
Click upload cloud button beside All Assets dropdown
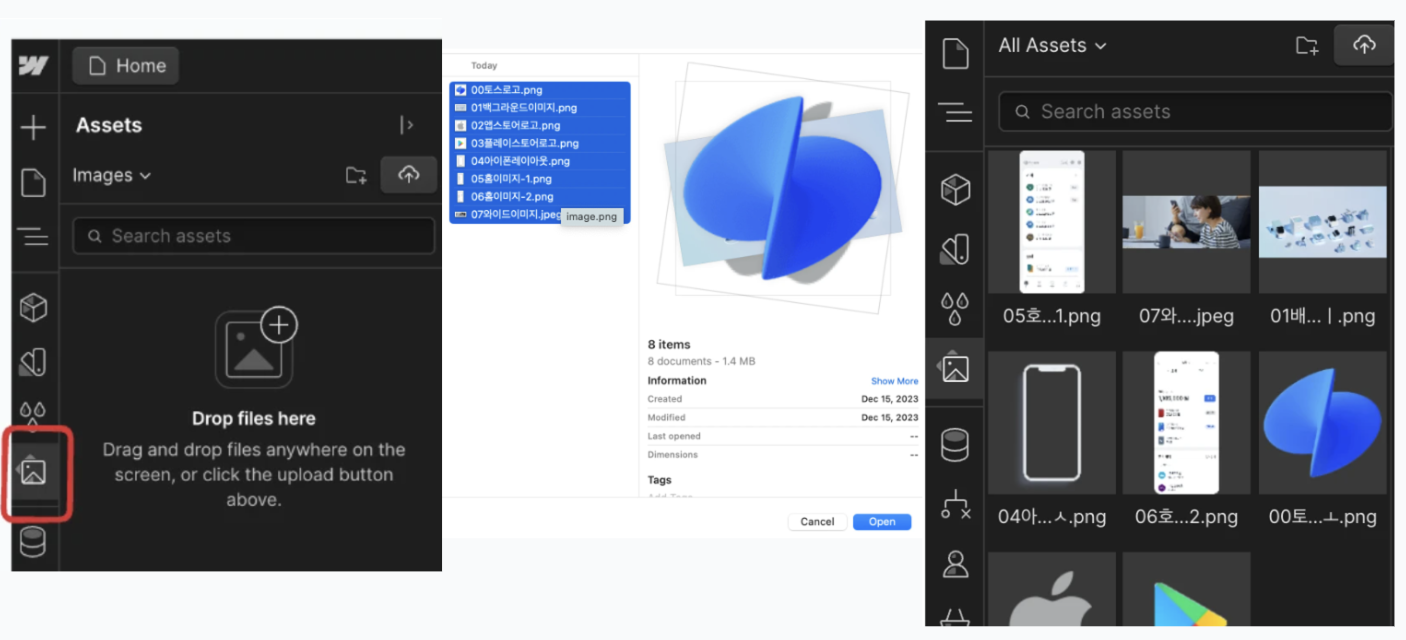click(1364, 45)
